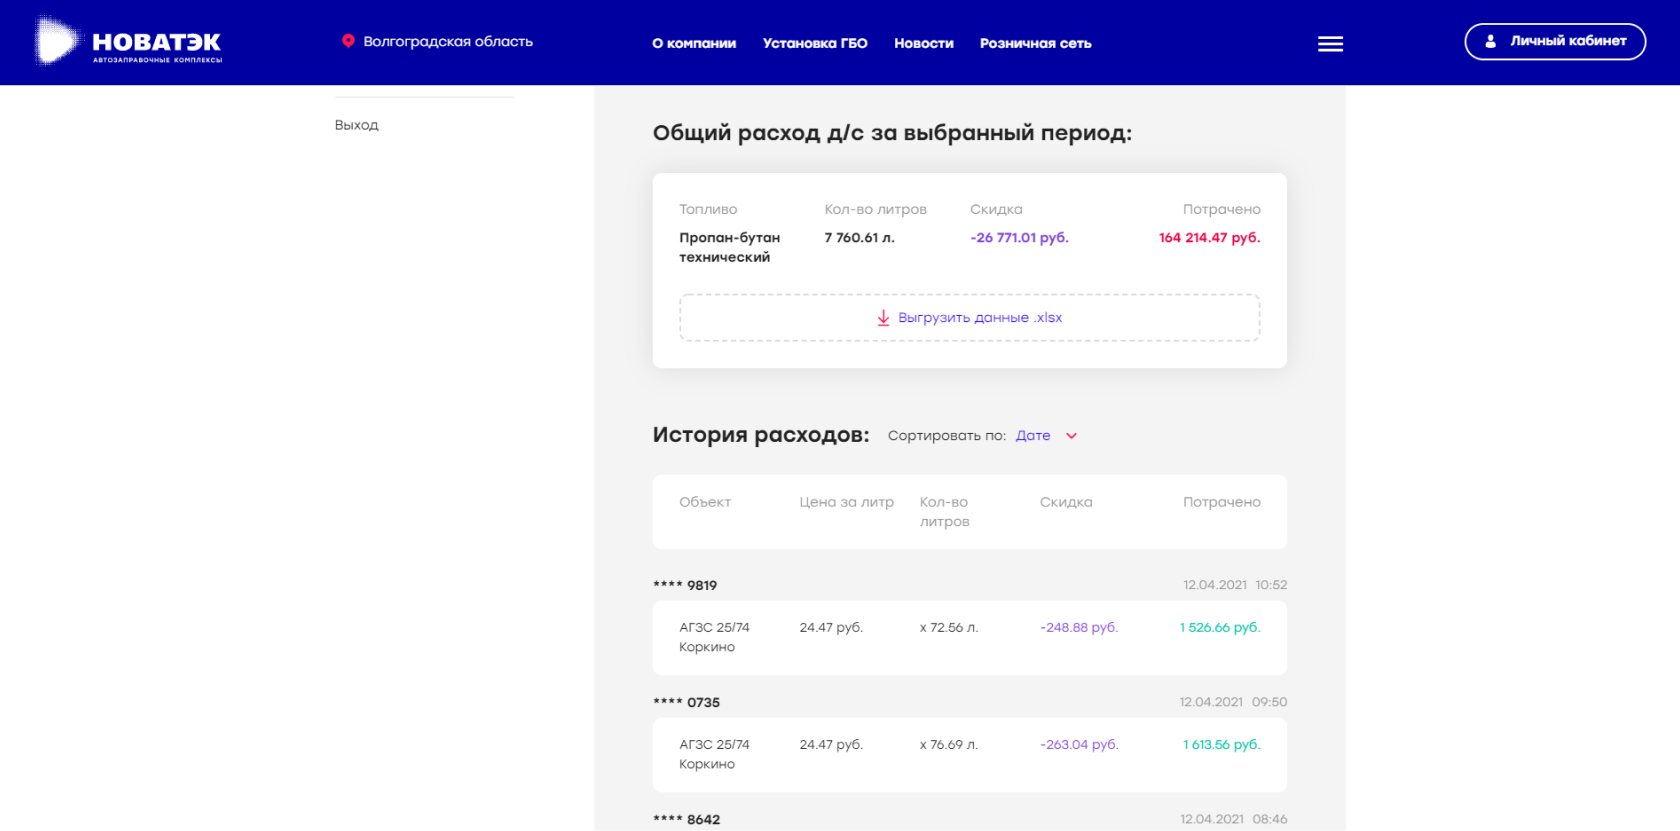Select the card 9819 transaction row
The image size is (1680, 831).
pos(969,638)
